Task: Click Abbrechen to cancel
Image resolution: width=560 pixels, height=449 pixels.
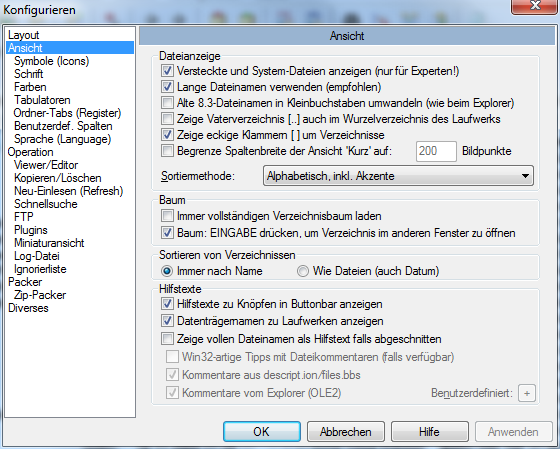Action: [x=346, y=431]
